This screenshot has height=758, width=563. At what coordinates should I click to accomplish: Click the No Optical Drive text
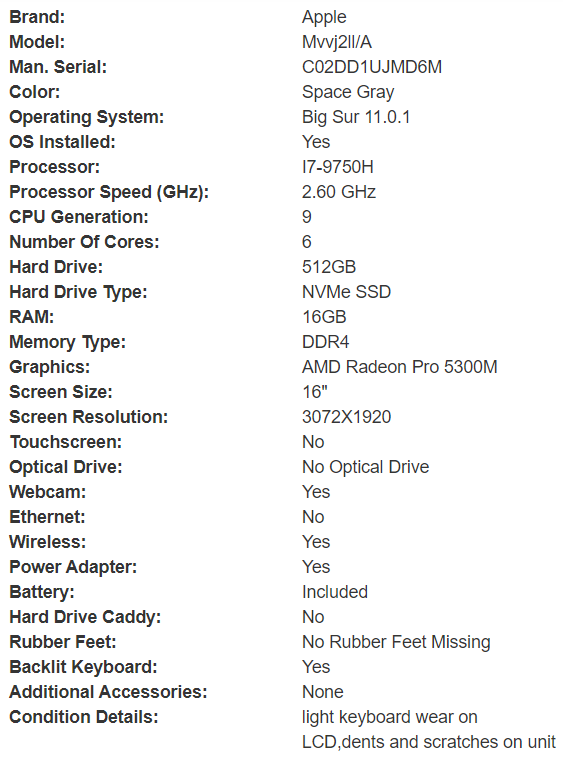pos(365,467)
